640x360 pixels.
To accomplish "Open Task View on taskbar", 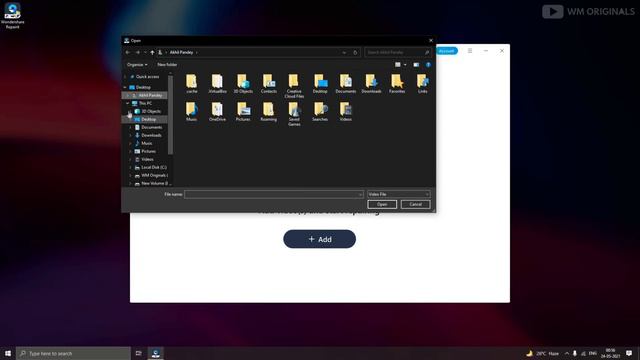I will tap(139, 353).
